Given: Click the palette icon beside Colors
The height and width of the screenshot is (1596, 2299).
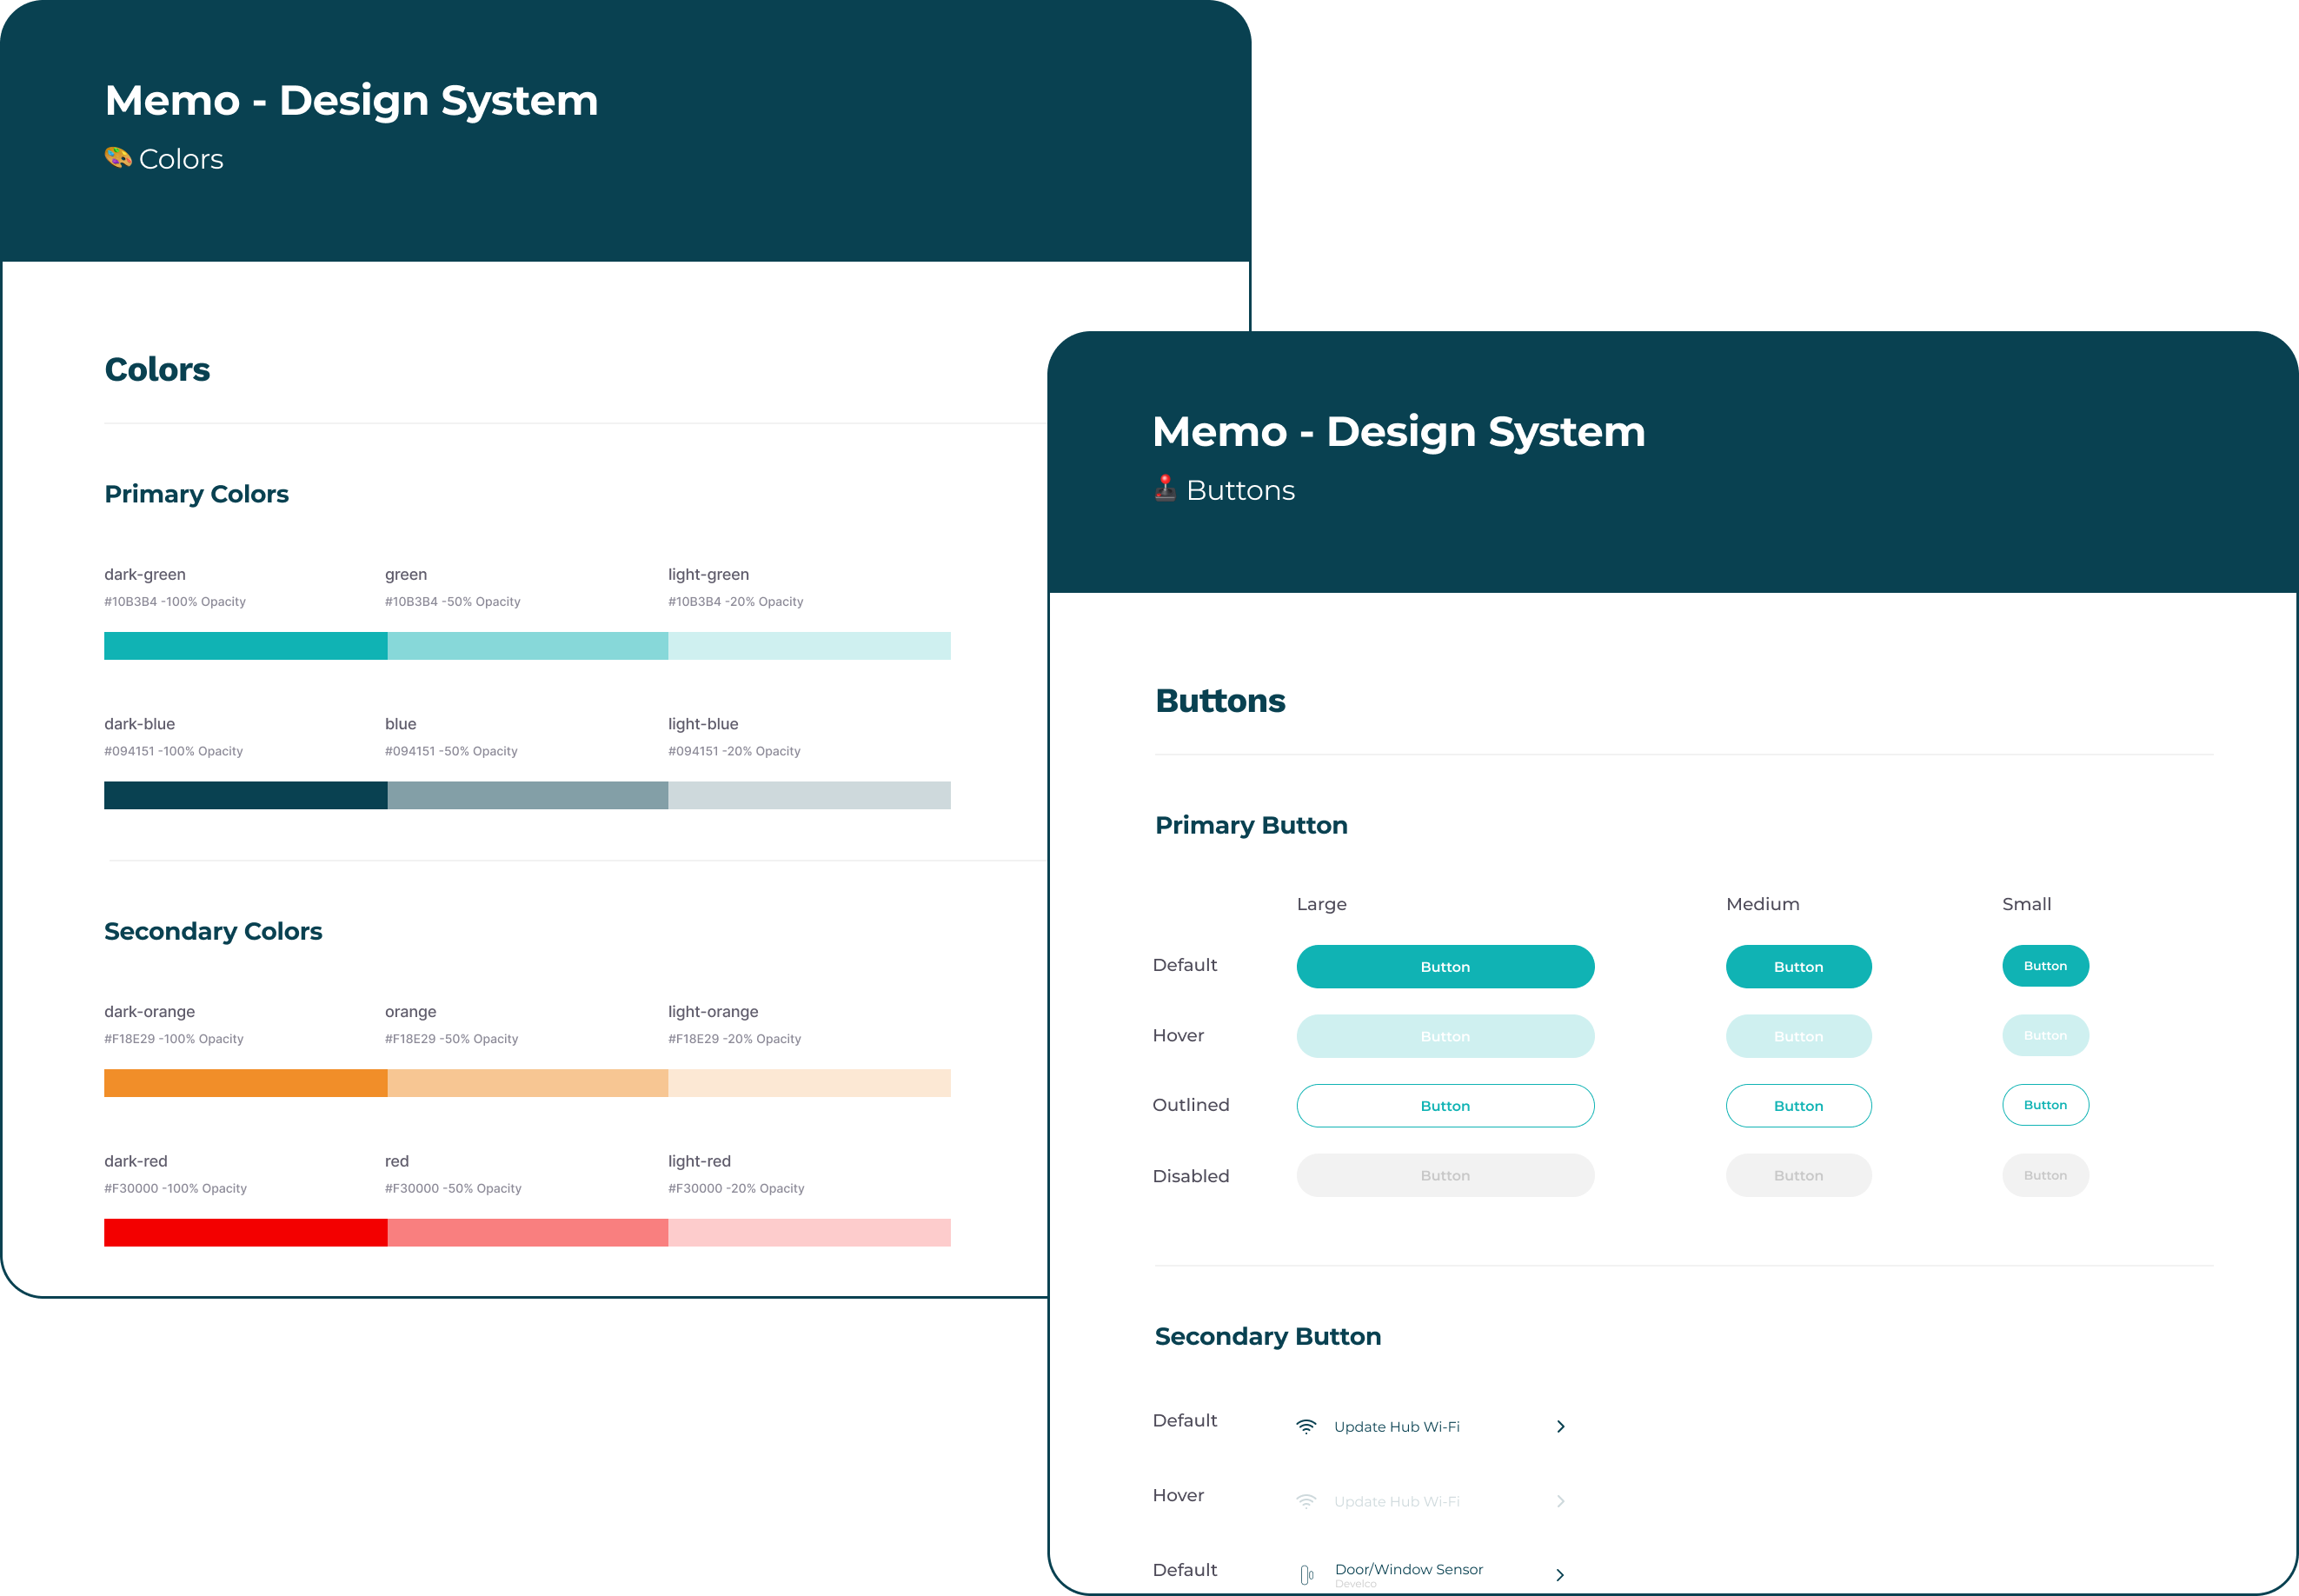Looking at the screenshot, I should click(118, 158).
